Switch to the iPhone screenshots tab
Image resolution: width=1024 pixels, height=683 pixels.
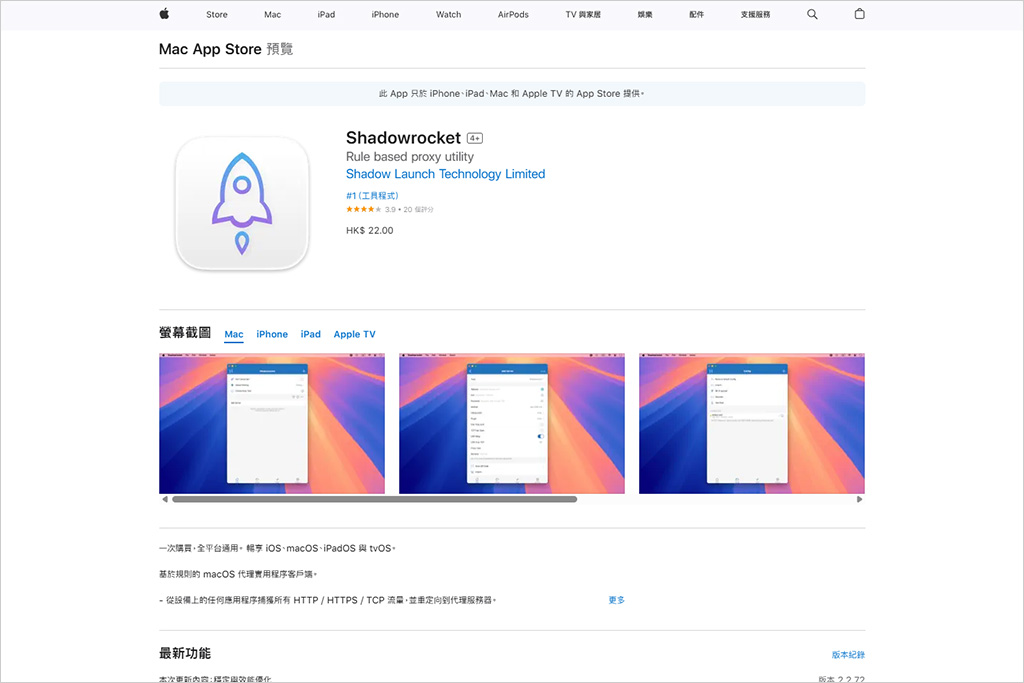pos(271,334)
